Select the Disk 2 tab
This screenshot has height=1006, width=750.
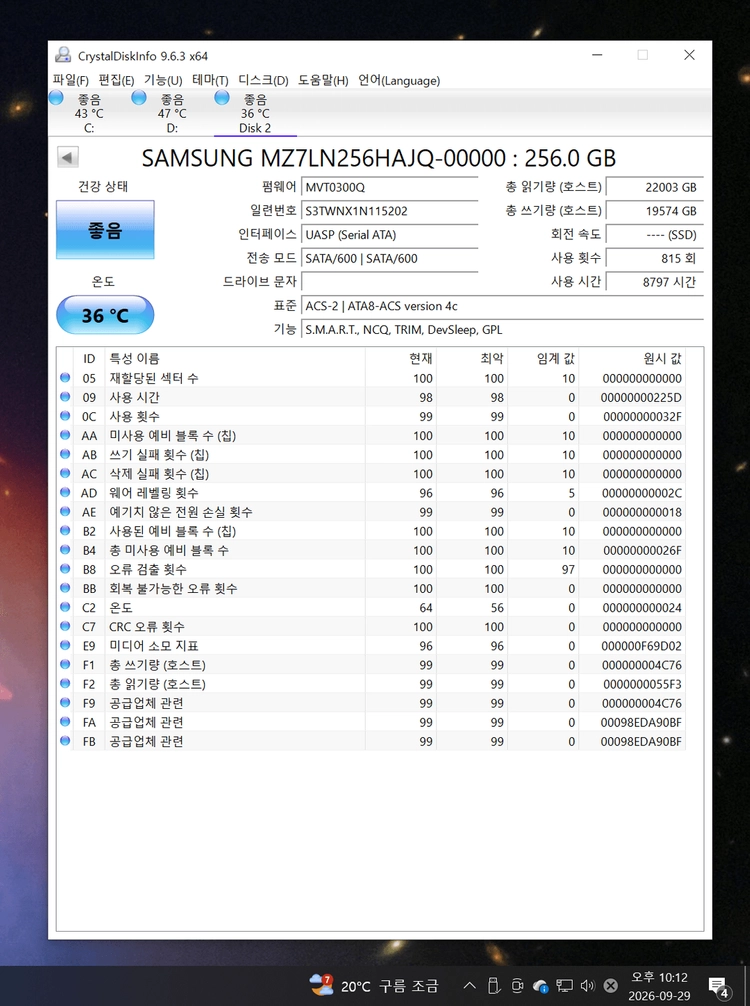click(x=255, y=113)
